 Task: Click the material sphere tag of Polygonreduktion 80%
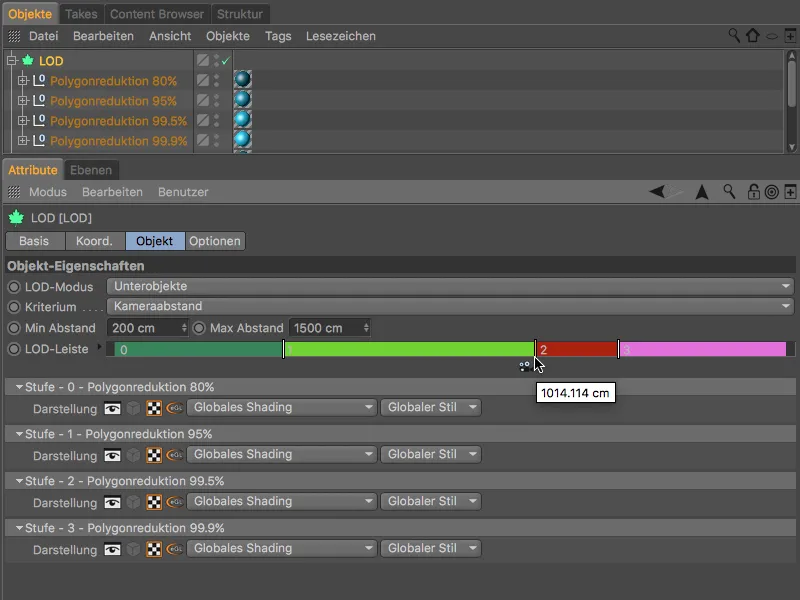(242, 80)
